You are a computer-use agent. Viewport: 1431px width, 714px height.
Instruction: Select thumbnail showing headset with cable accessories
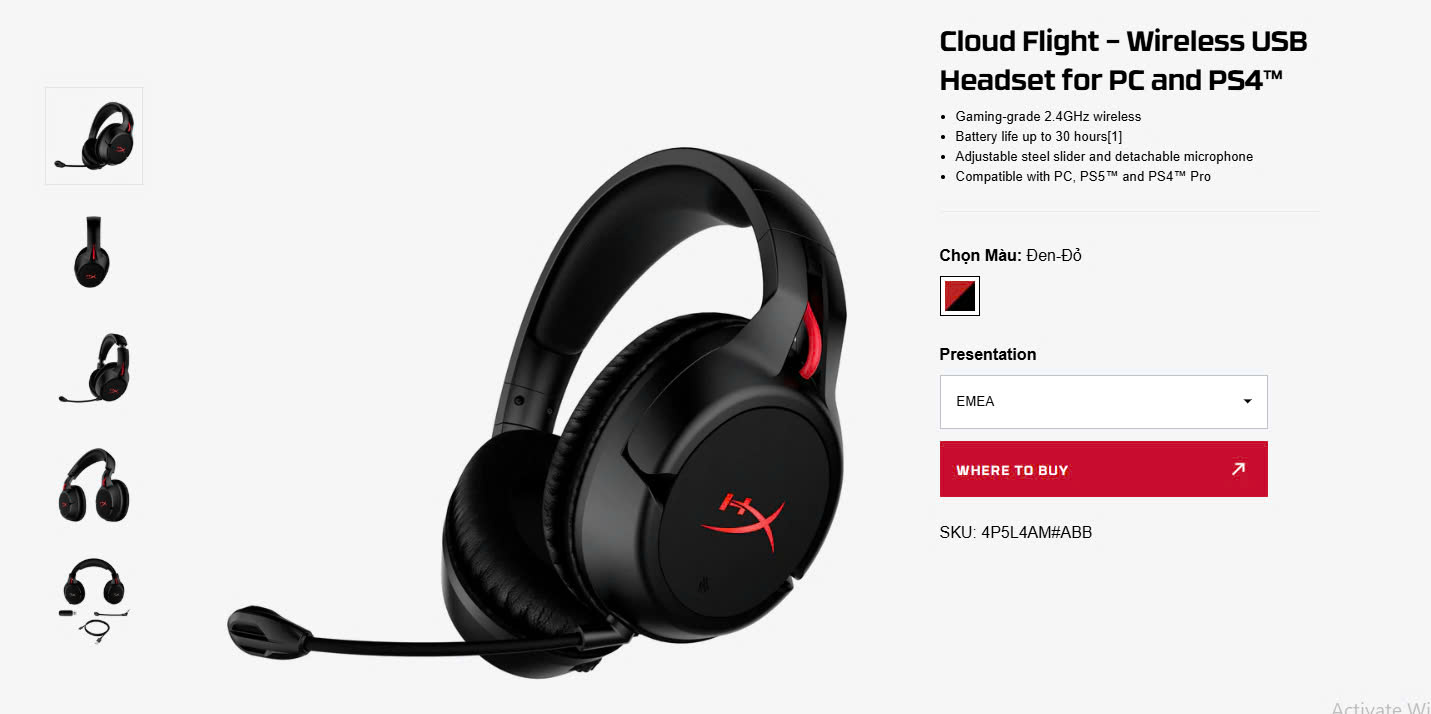[x=94, y=600]
